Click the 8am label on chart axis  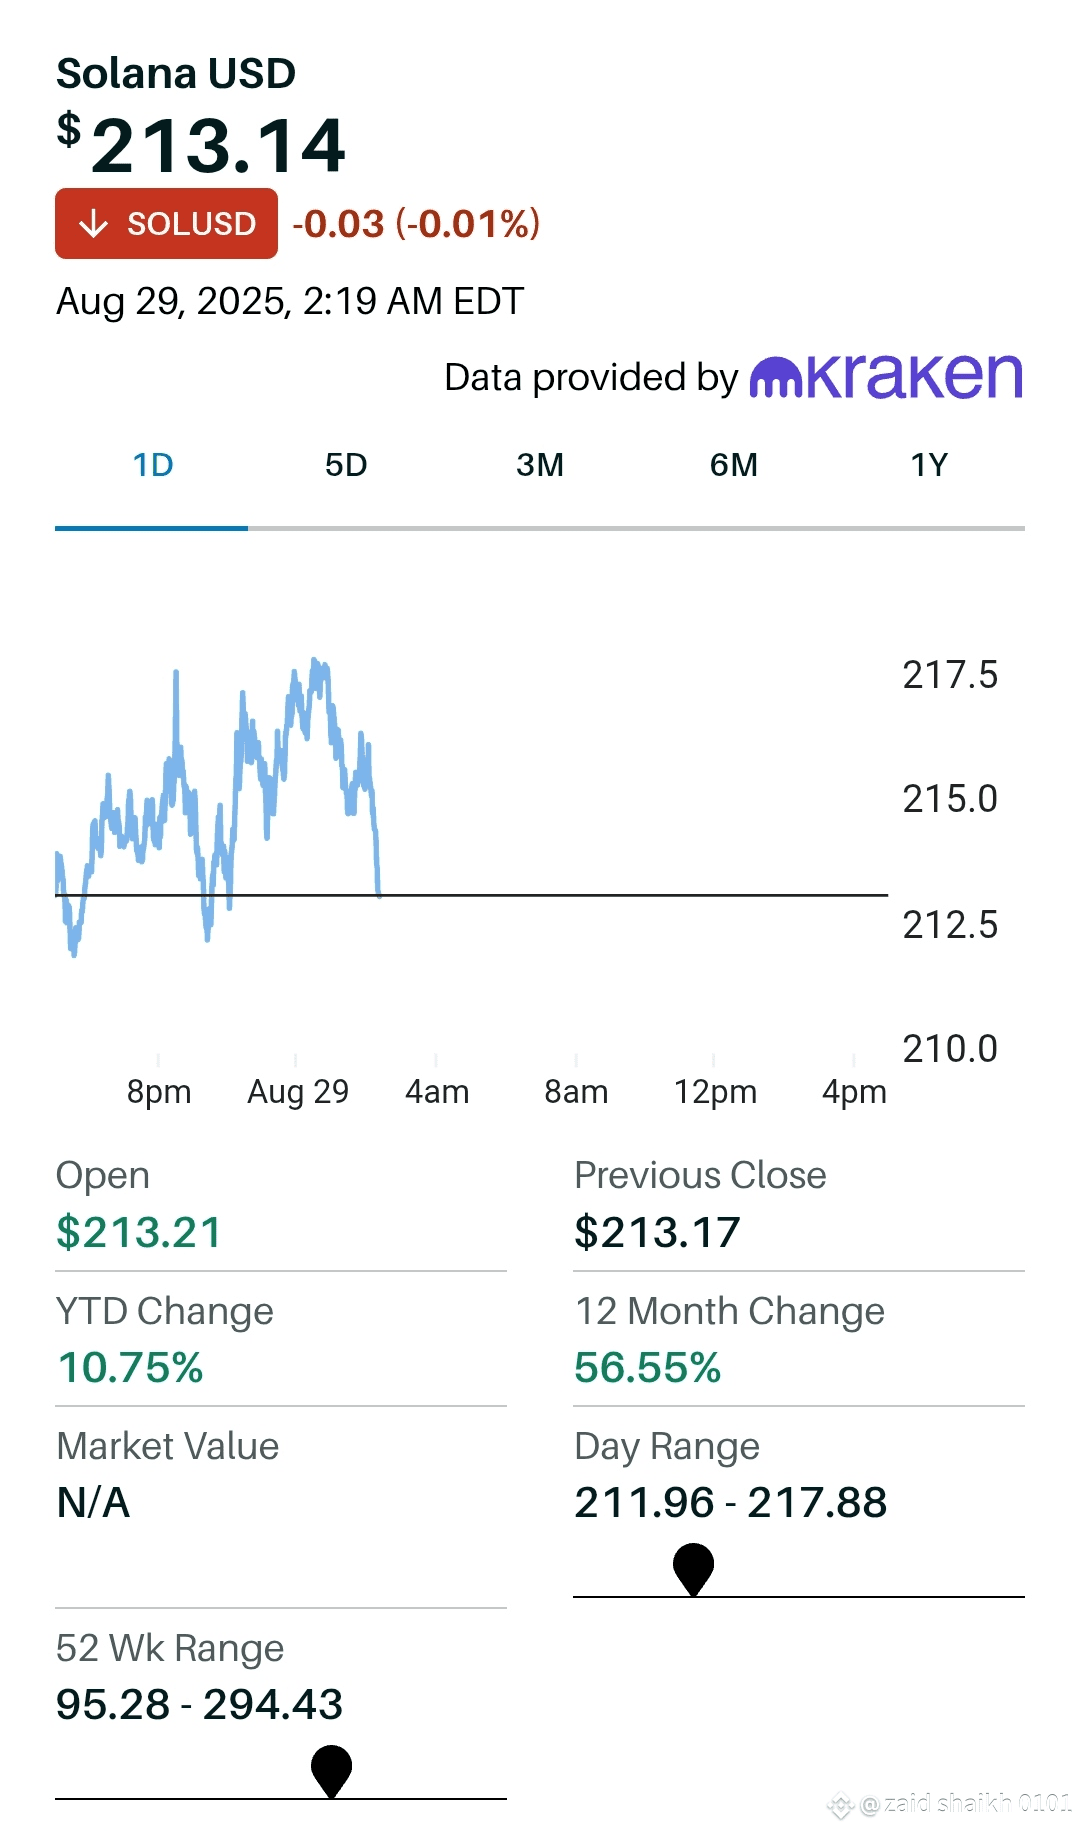click(576, 1091)
